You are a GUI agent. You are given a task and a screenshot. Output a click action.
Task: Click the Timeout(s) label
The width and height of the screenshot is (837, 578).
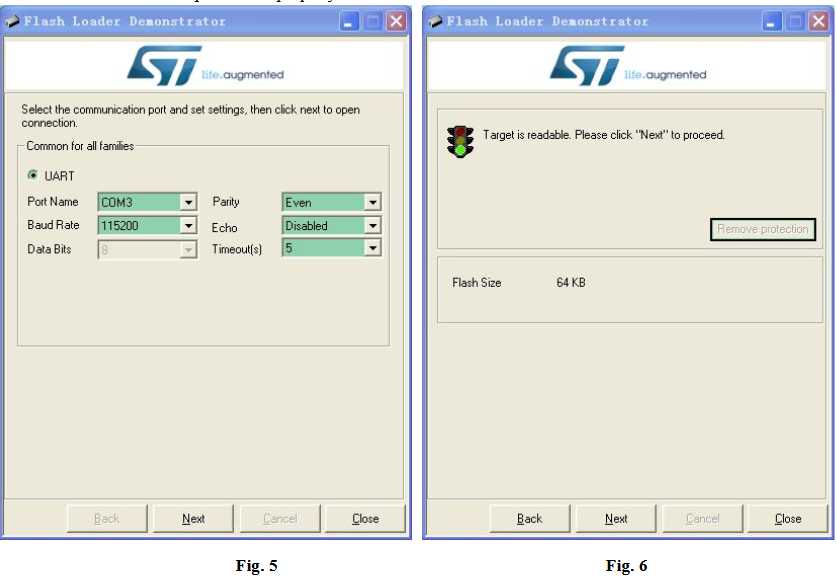click(x=236, y=249)
